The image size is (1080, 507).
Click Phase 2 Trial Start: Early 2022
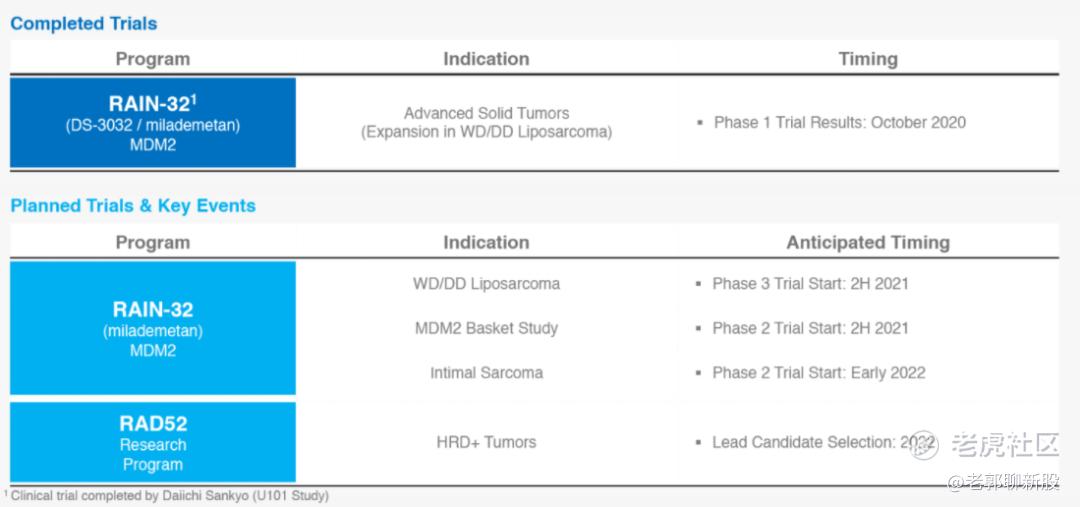pyautogui.click(x=819, y=373)
